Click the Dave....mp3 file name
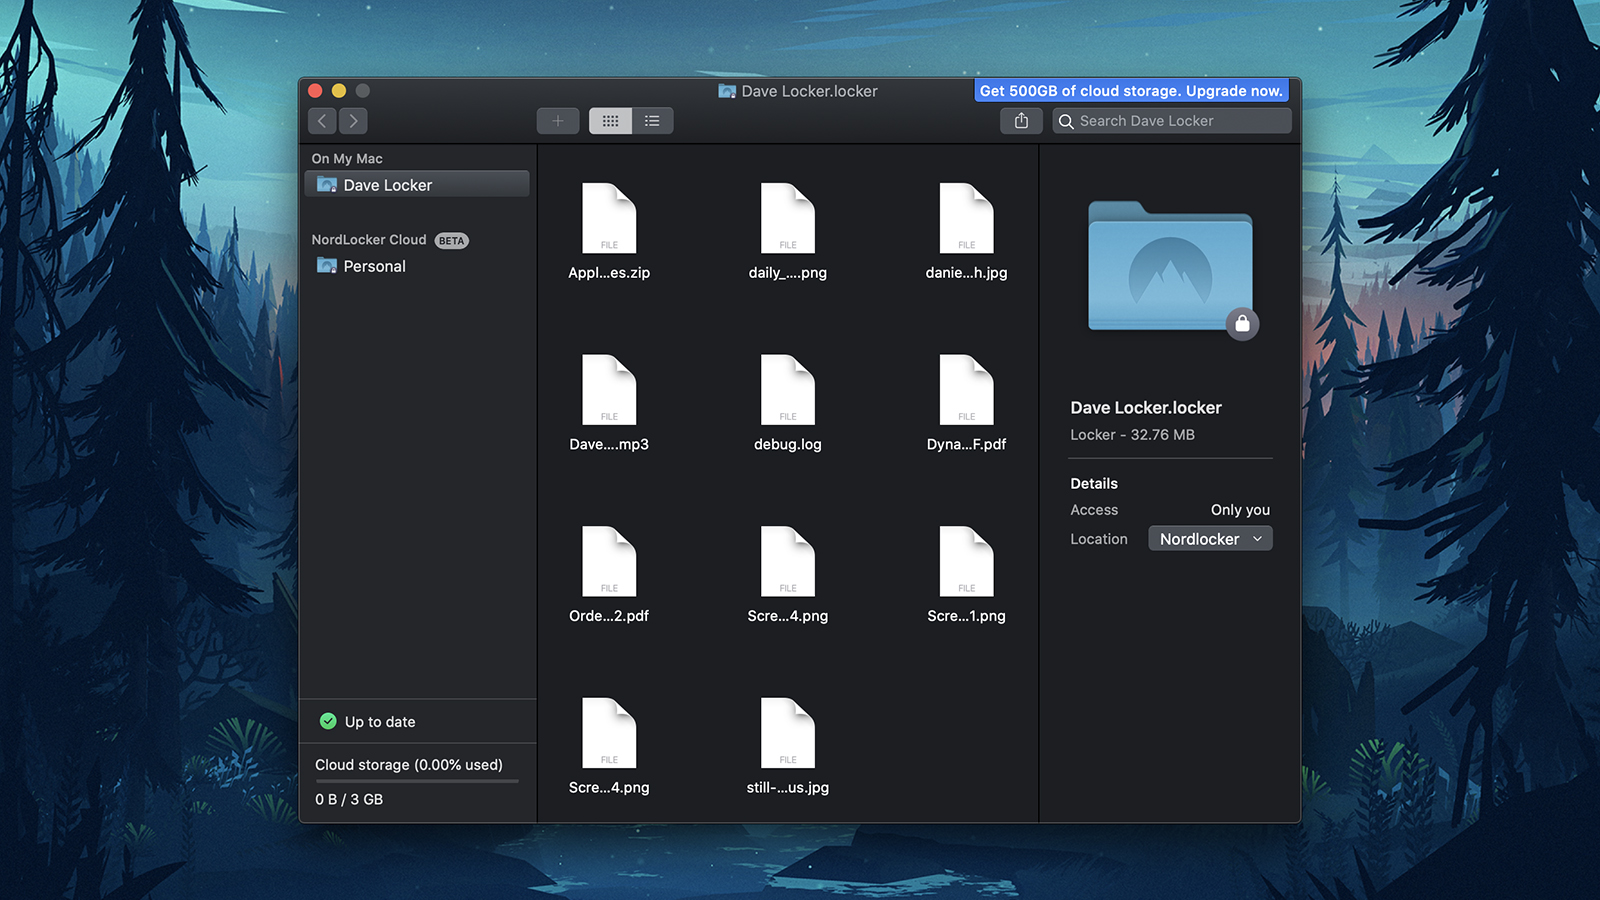Viewport: 1600px width, 900px height. (609, 444)
